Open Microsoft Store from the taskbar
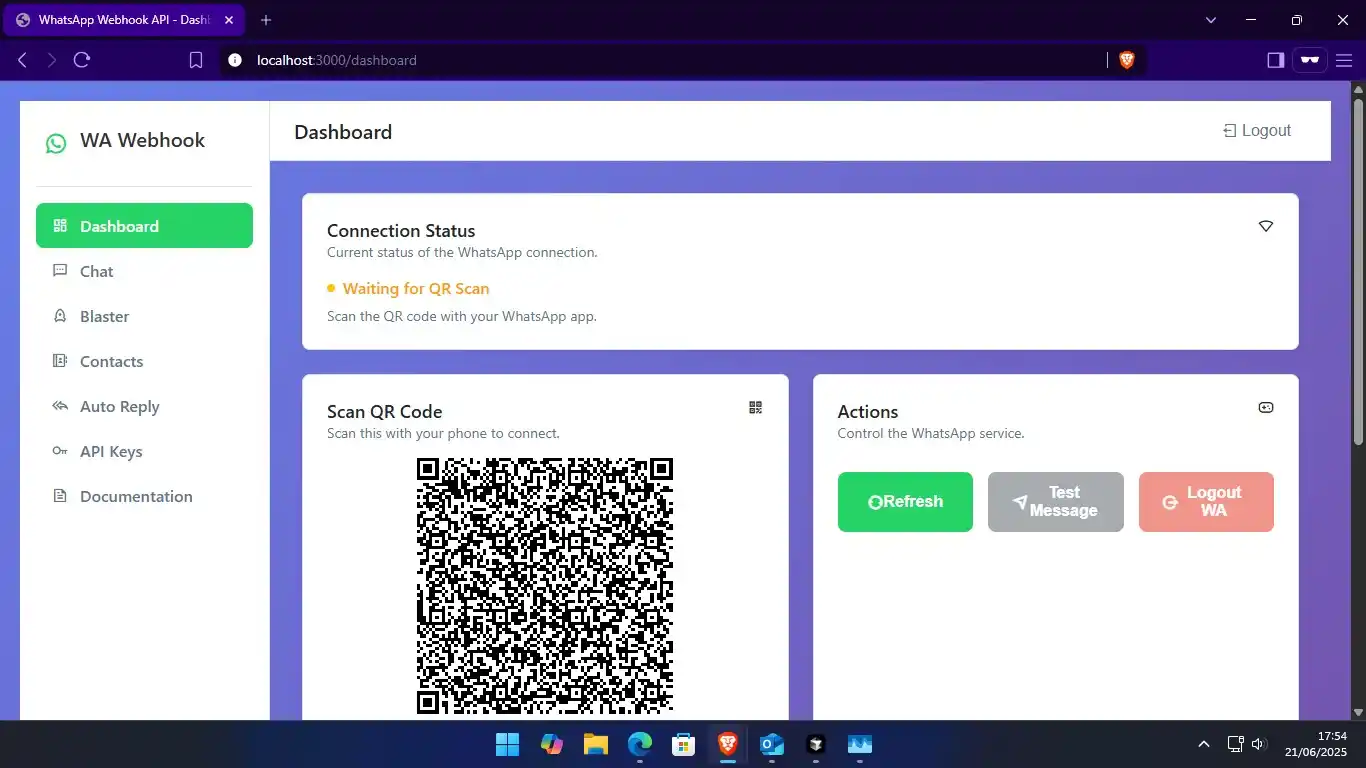 (x=684, y=744)
